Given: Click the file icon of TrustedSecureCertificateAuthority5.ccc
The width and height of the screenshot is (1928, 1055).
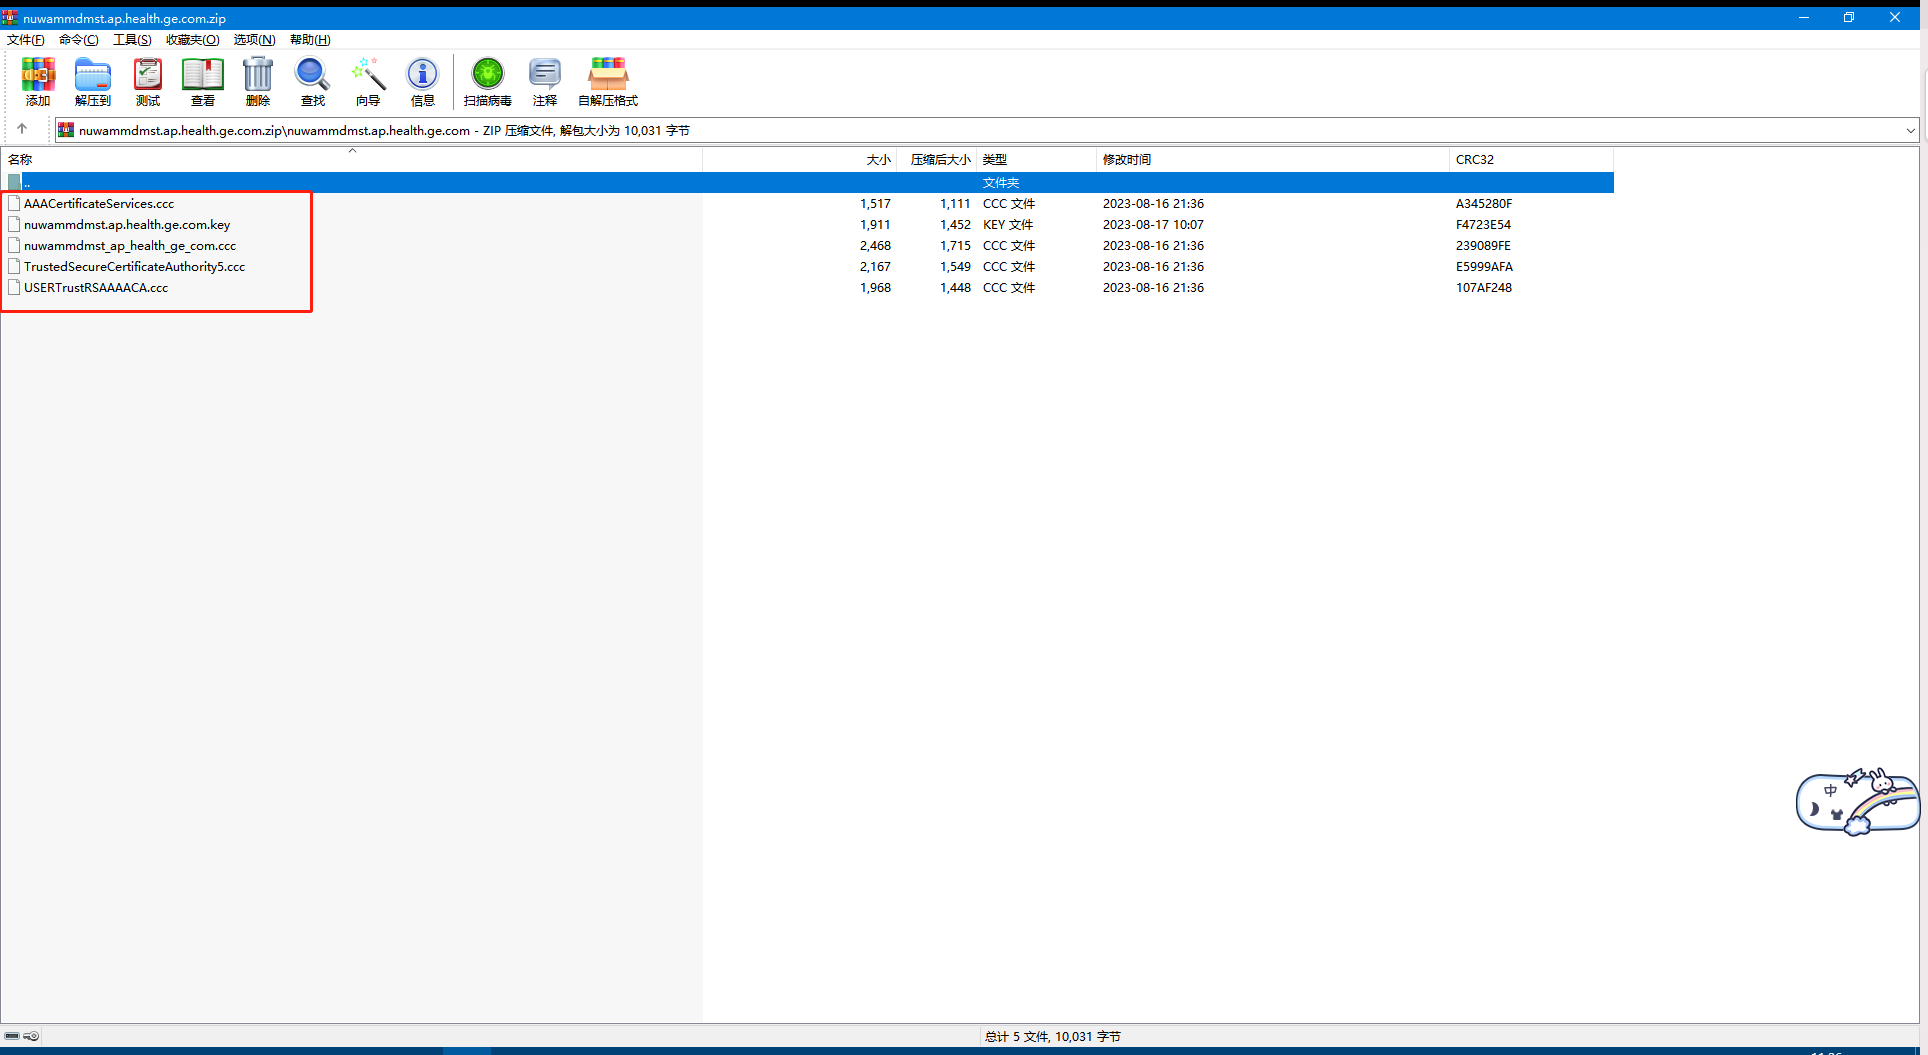Looking at the screenshot, I should [14, 266].
